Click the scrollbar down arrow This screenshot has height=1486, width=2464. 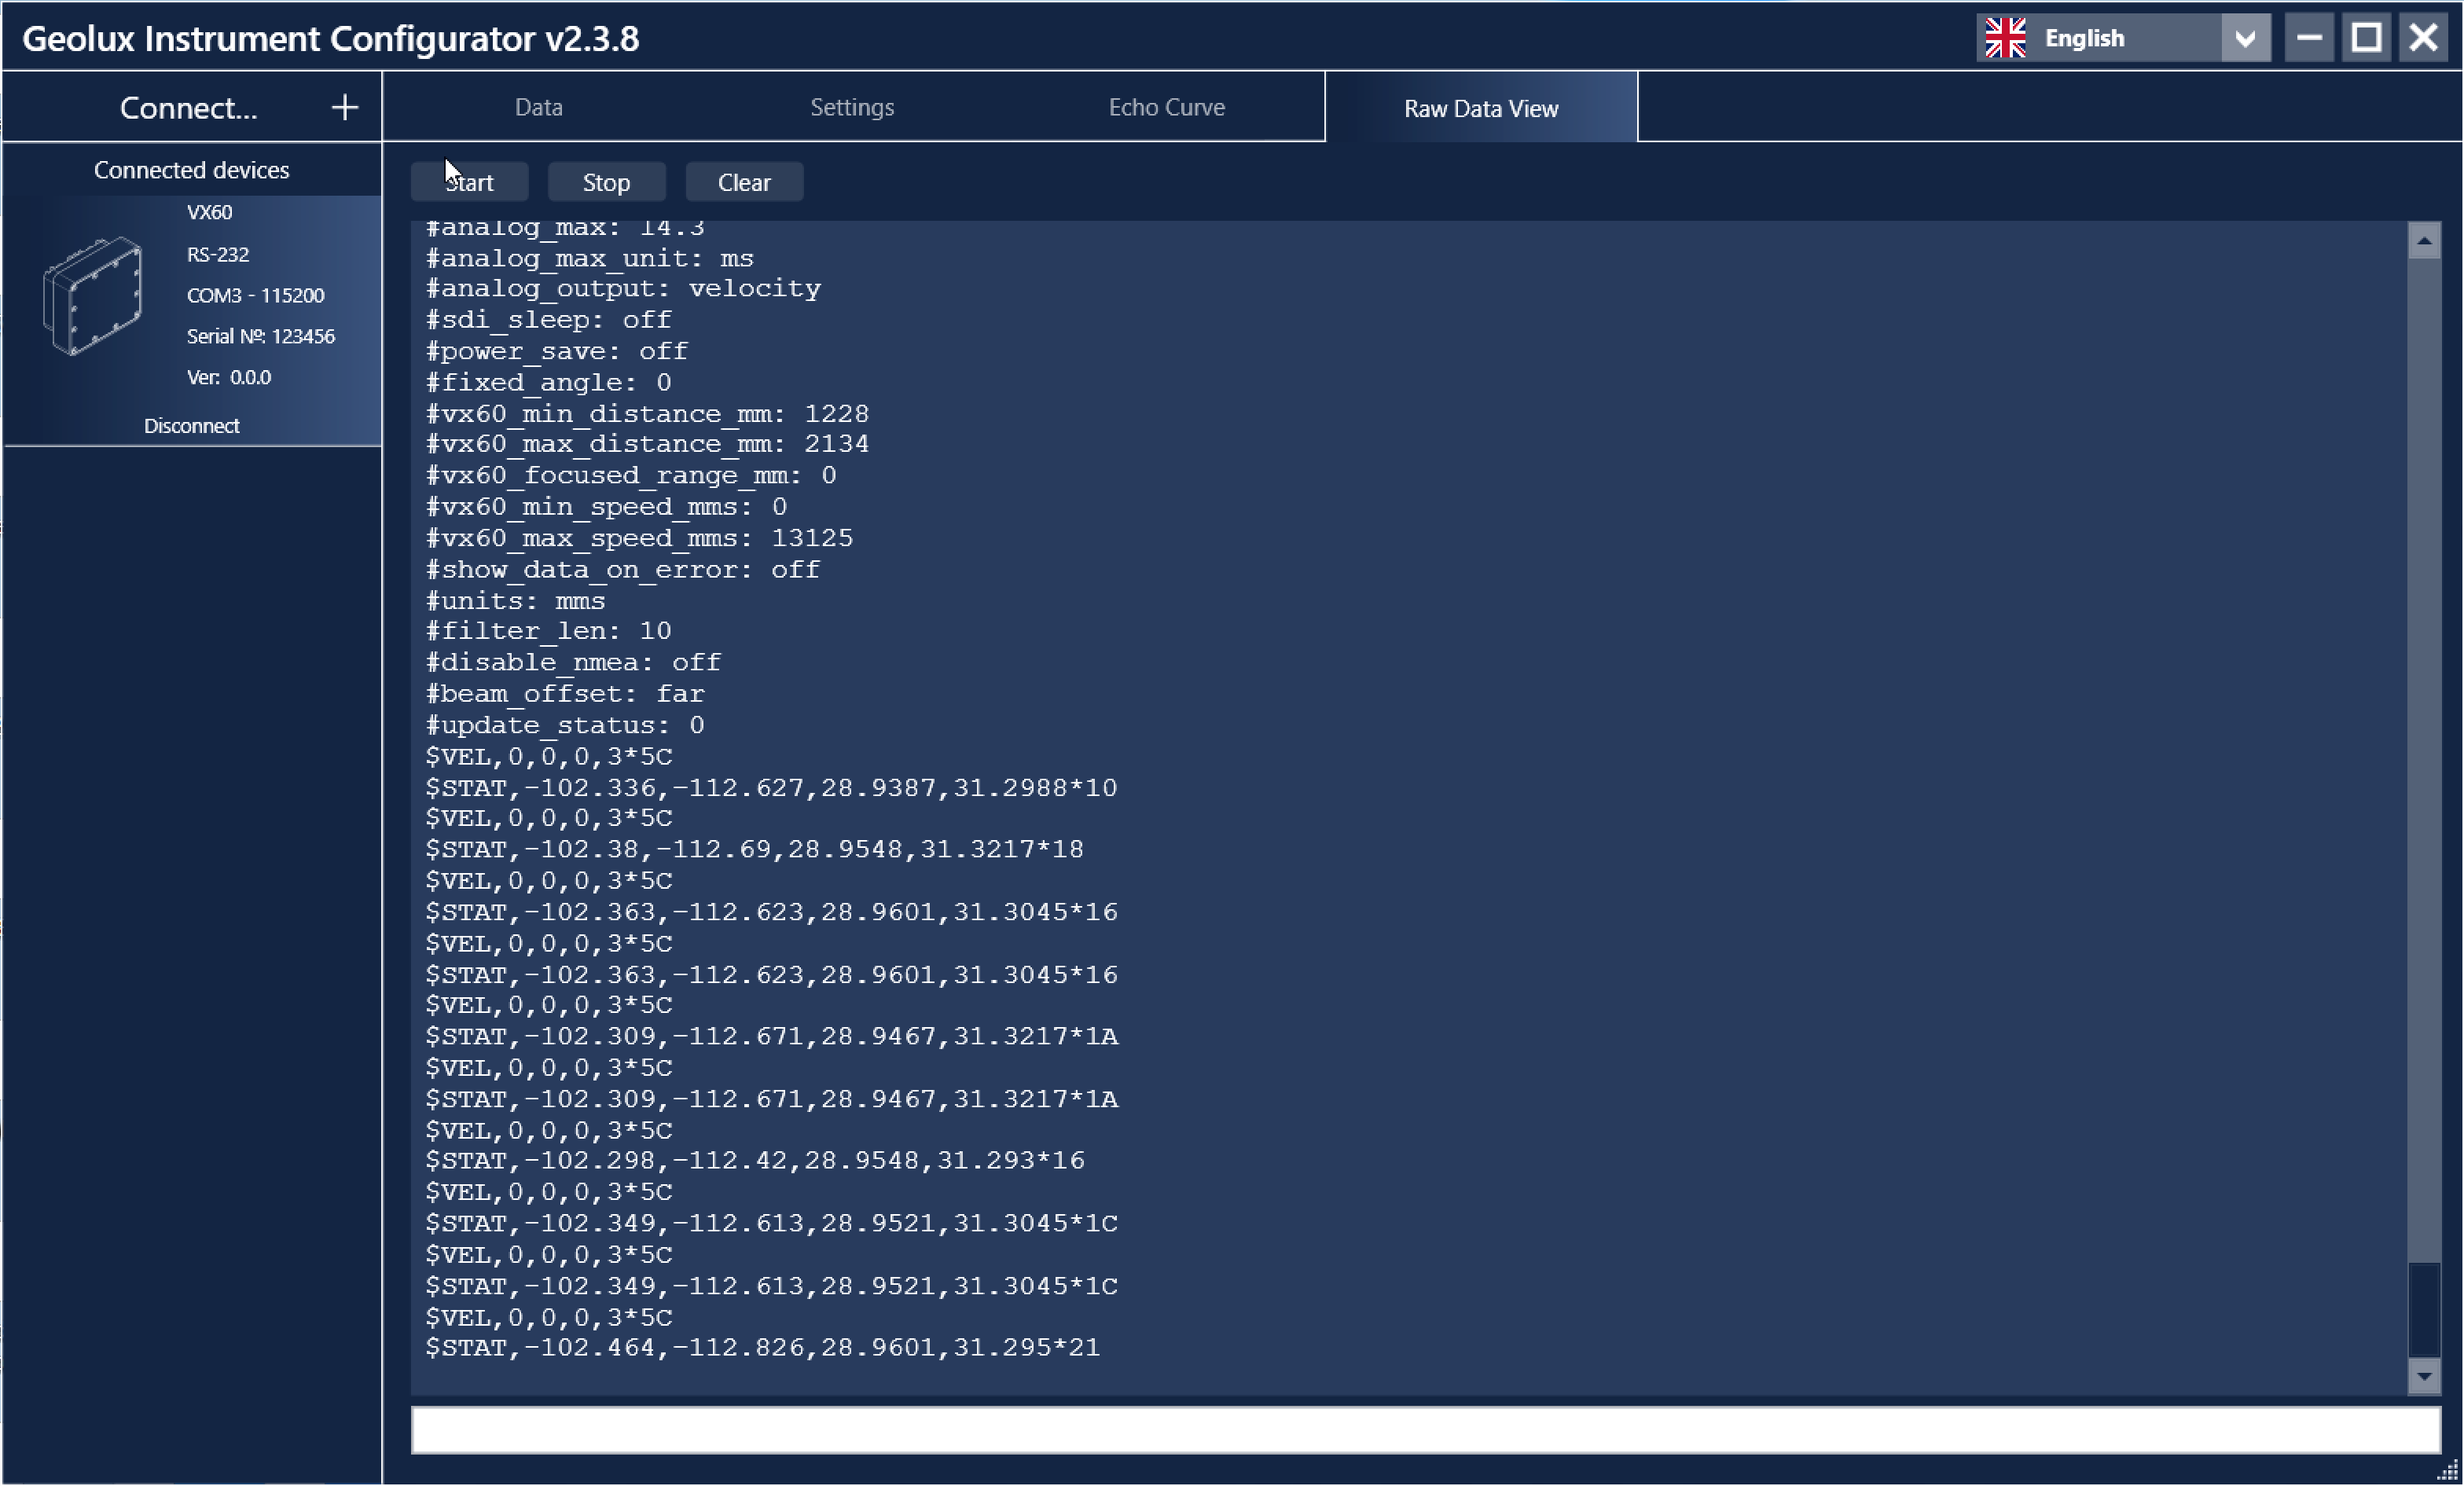(x=2423, y=1376)
